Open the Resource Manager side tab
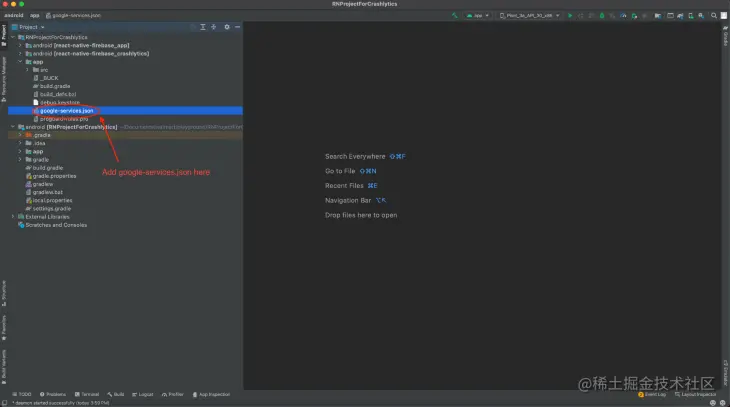 click(x=4, y=79)
